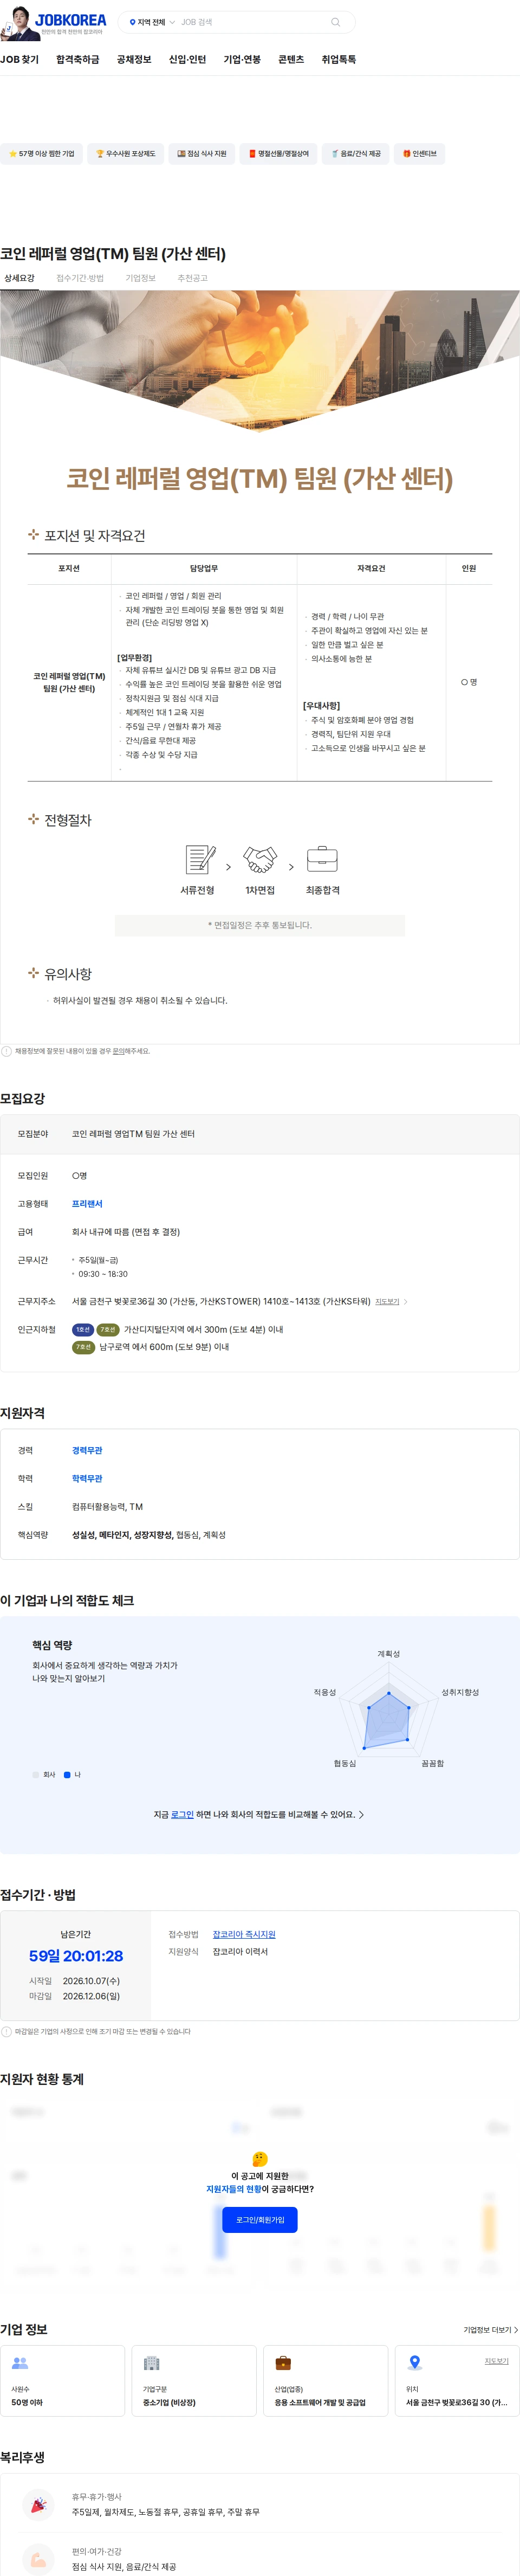Open 기업정보 더보기 link
The height and width of the screenshot is (2576, 520).
(x=490, y=2329)
